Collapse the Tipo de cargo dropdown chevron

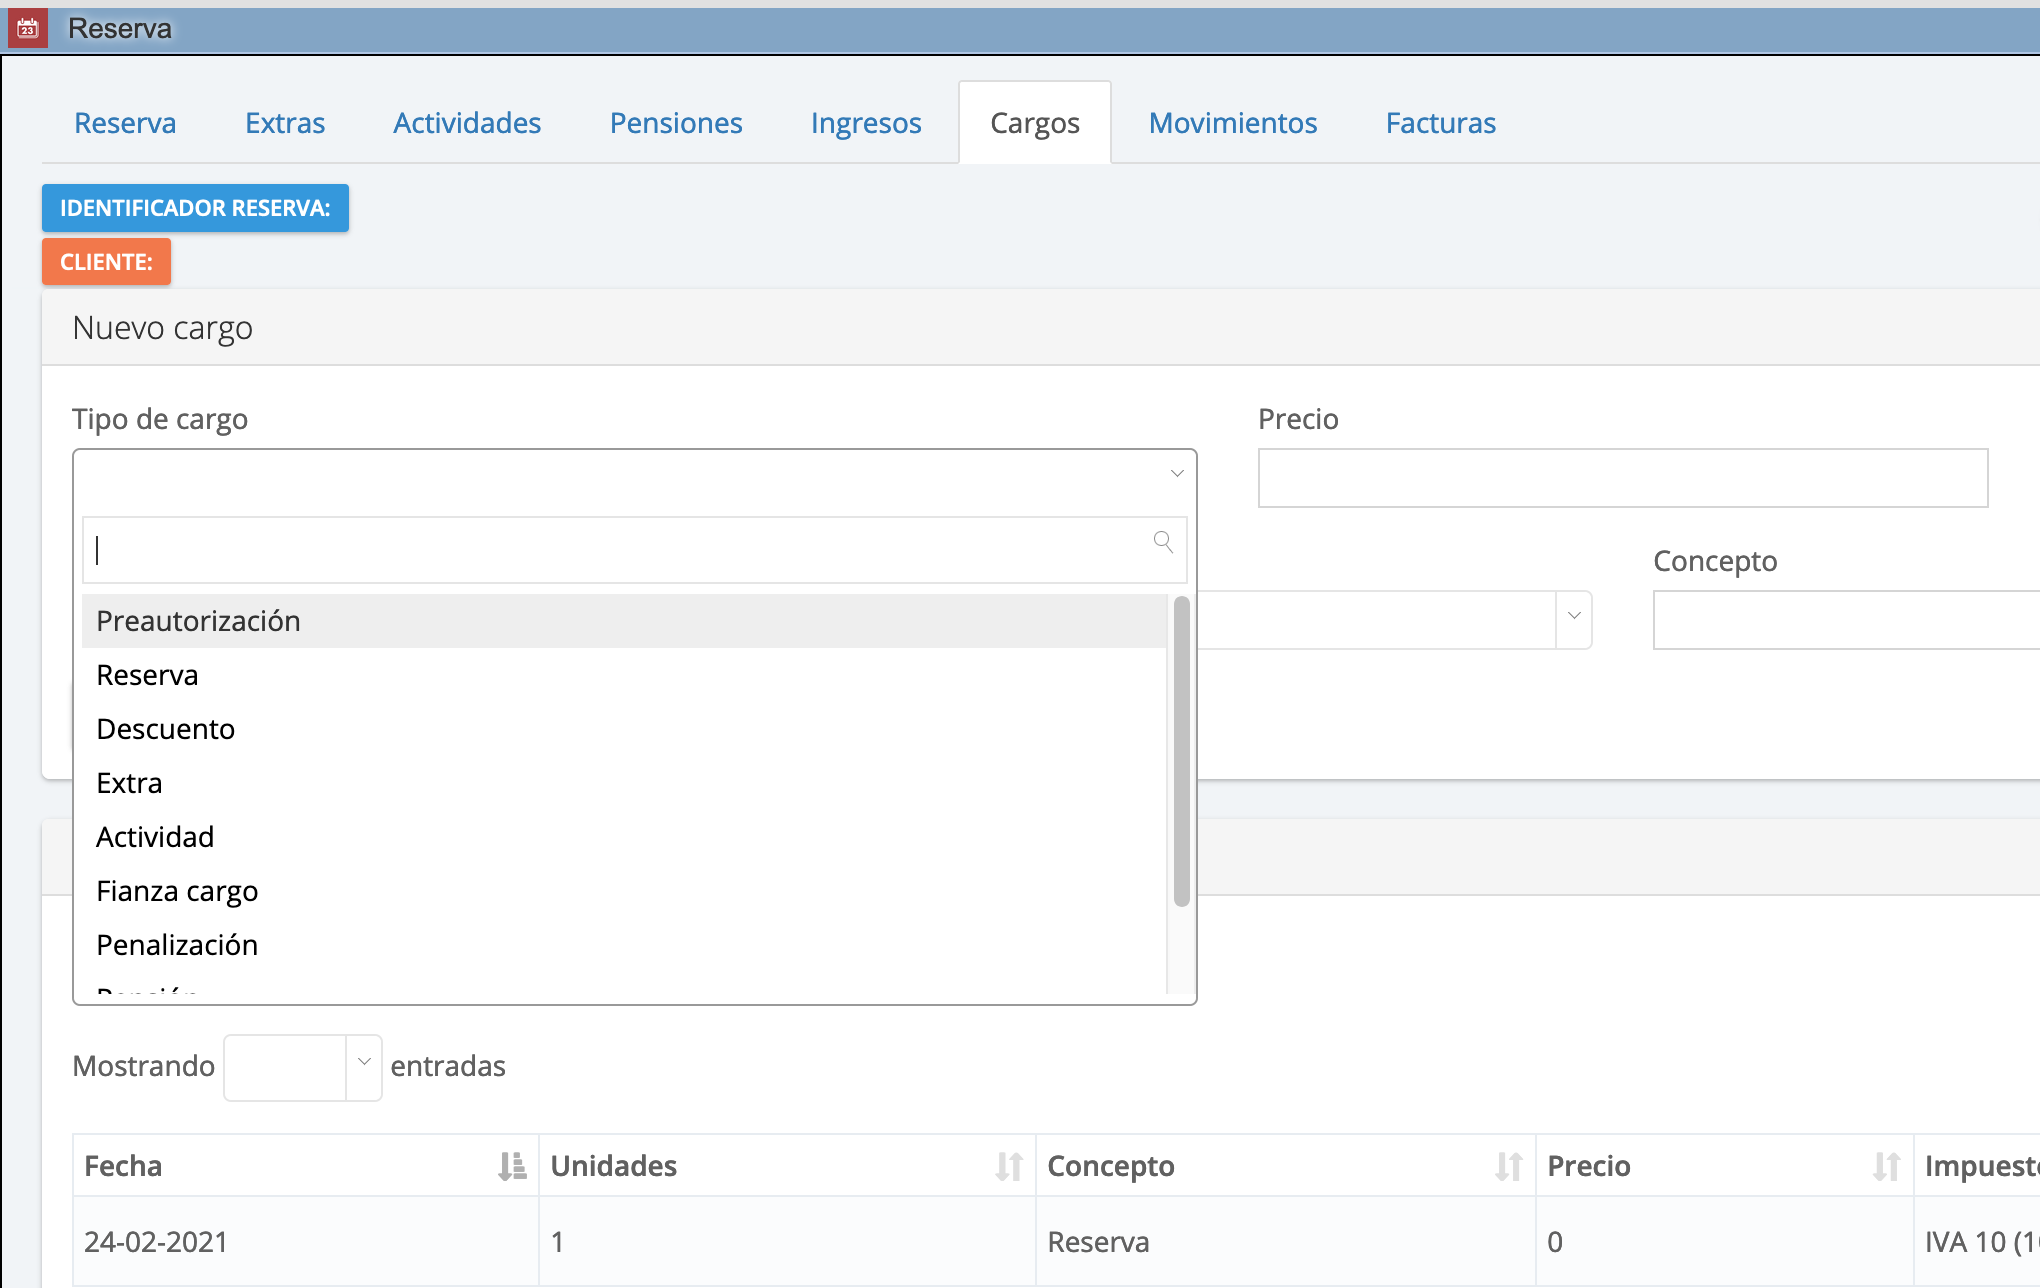1177,474
